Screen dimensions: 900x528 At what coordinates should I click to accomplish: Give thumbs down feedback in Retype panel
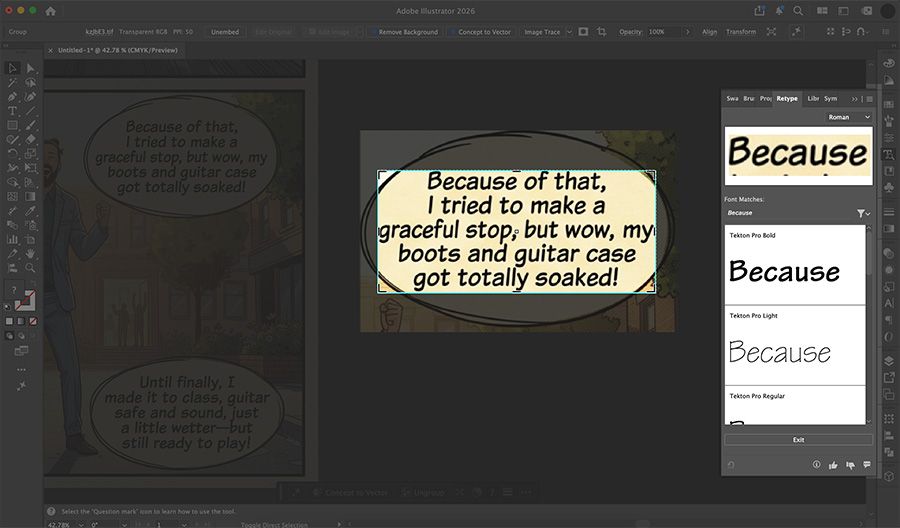click(850, 465)
